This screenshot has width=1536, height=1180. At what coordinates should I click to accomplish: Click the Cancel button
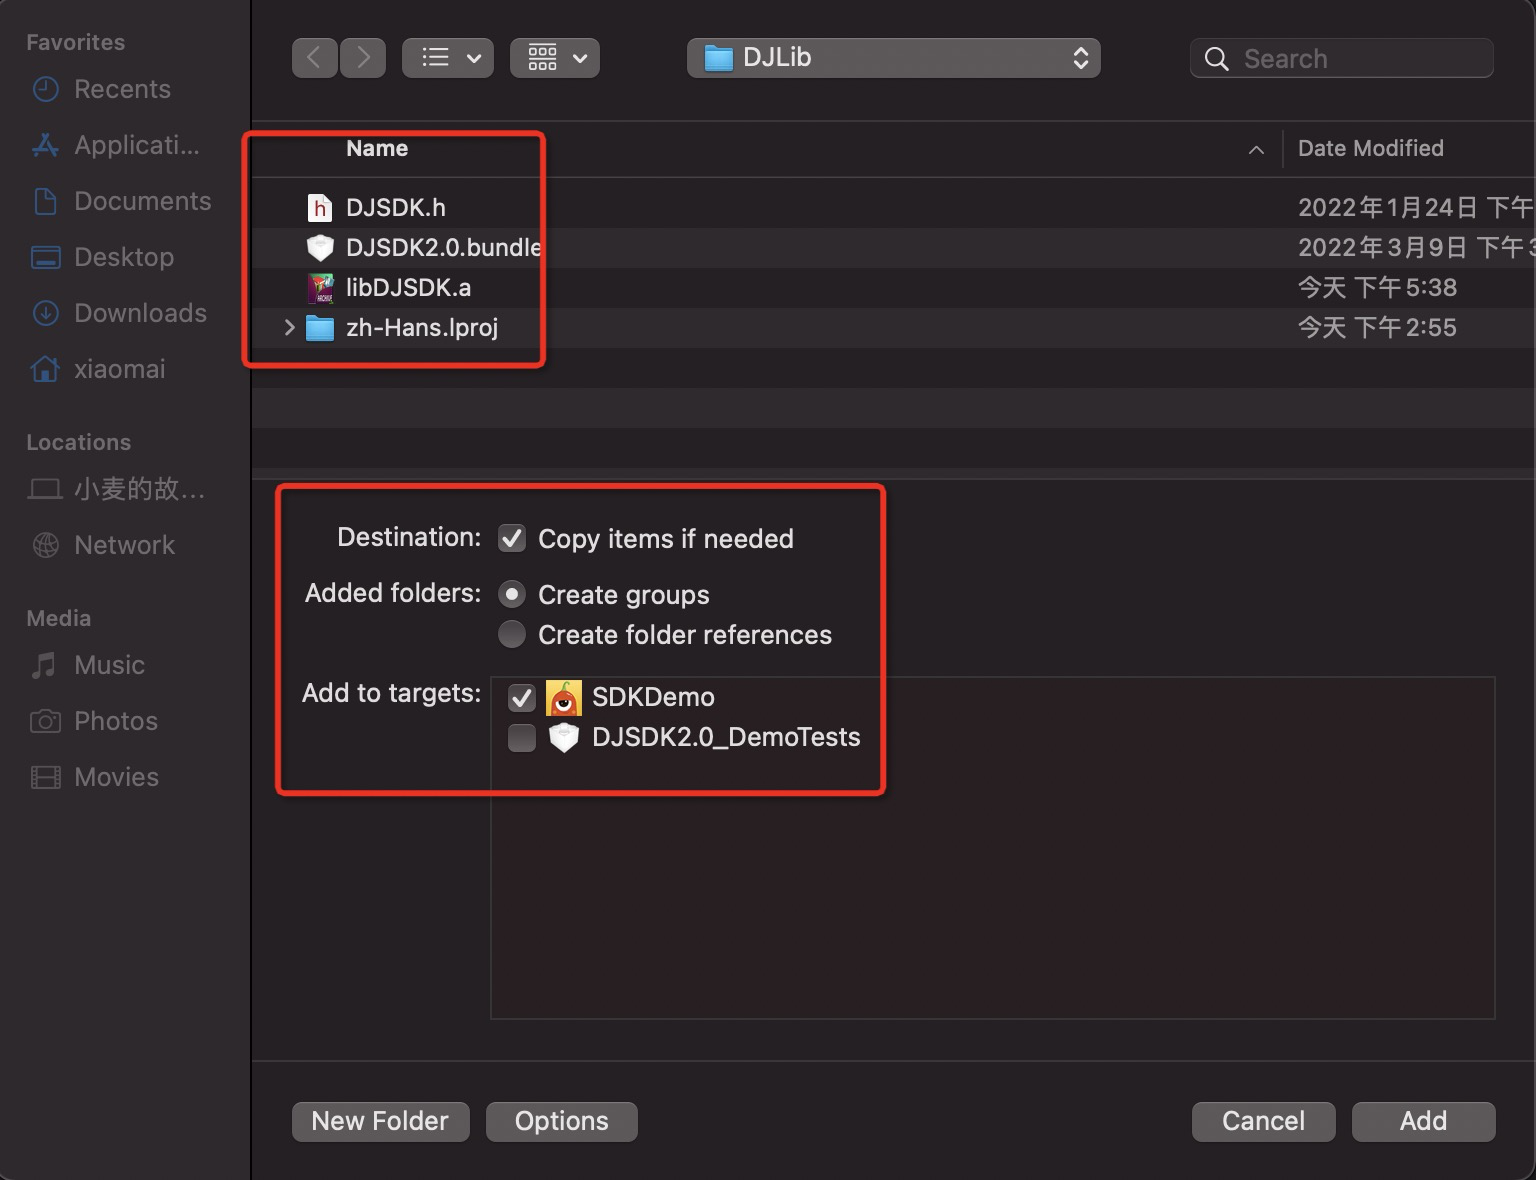point(1263,1121)
